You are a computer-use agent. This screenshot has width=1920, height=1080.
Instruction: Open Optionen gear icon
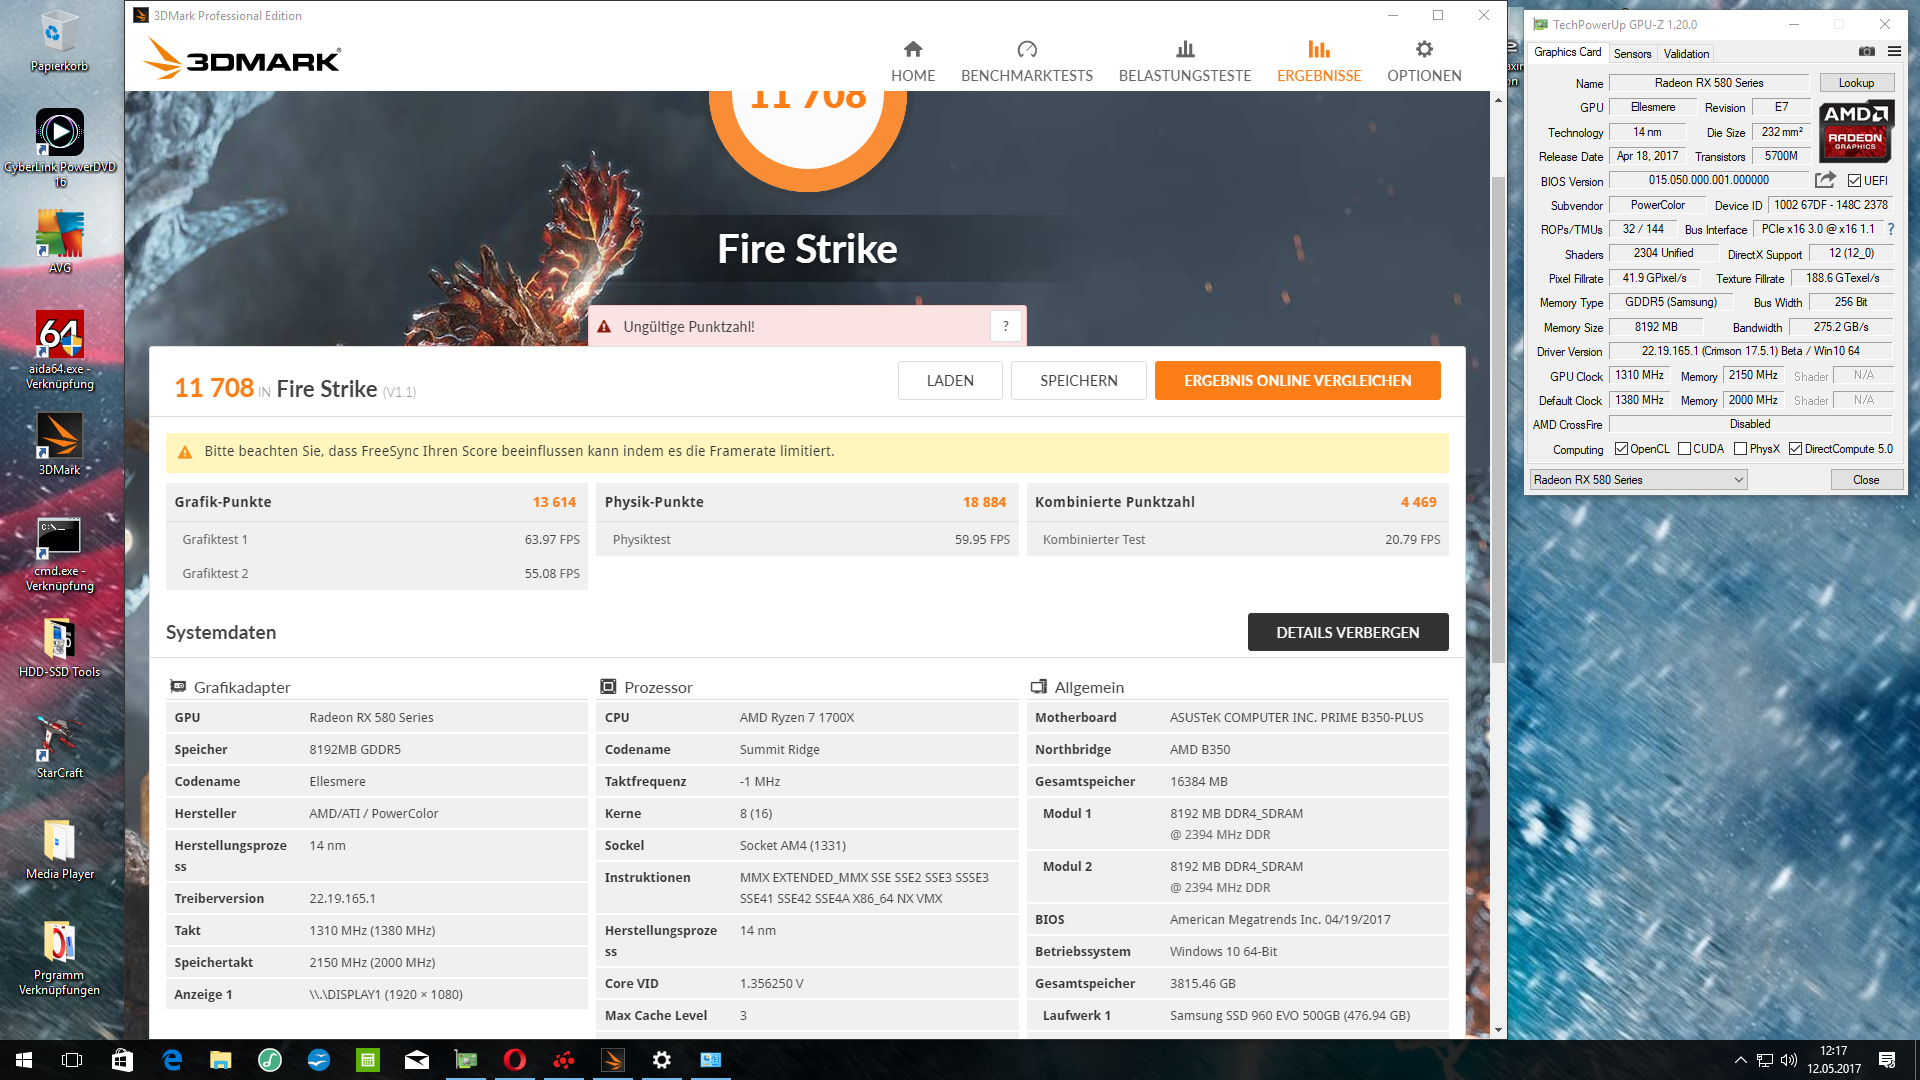coord(1424,49)
